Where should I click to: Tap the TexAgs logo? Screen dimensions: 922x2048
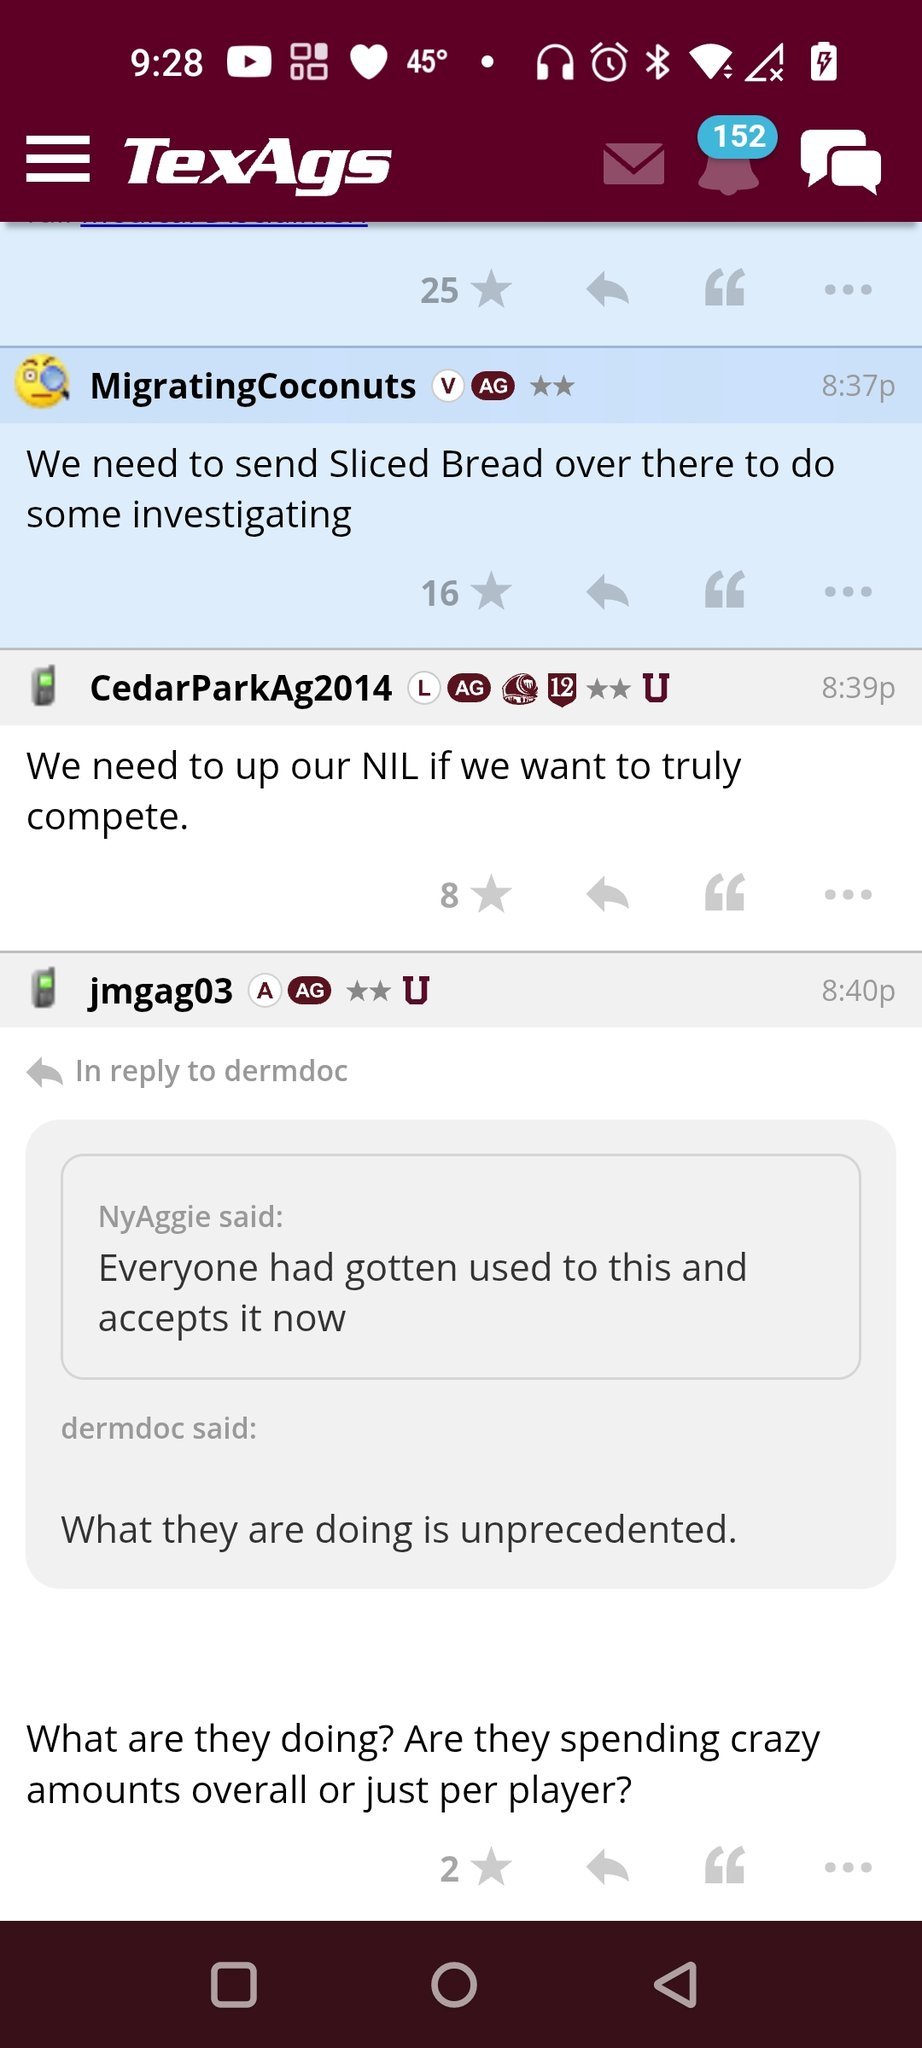(257, 163)
